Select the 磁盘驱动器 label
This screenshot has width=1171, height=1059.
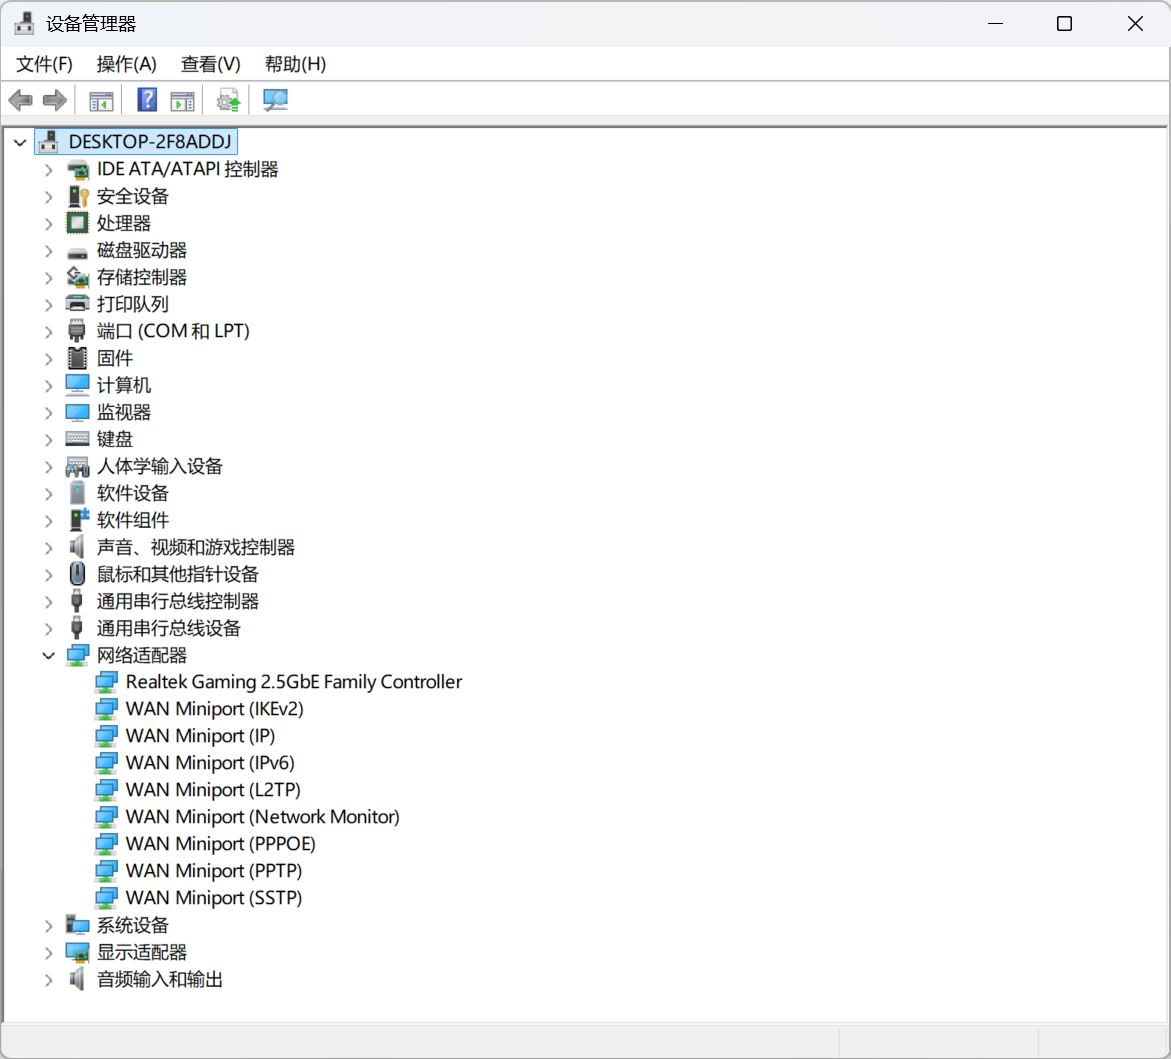pos(141,250)
